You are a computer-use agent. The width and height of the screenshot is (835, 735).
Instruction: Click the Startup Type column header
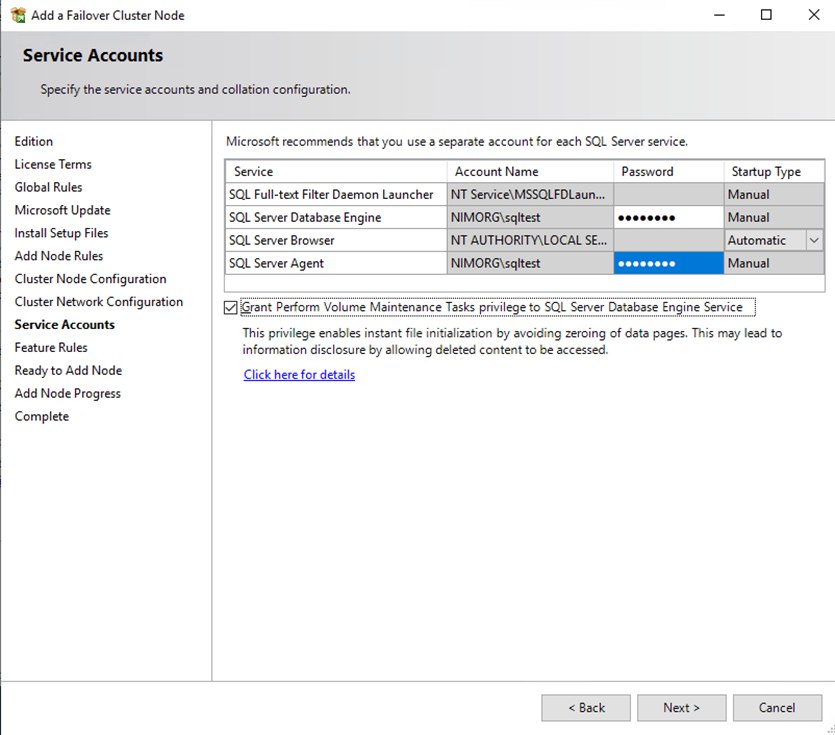(766, 172)
